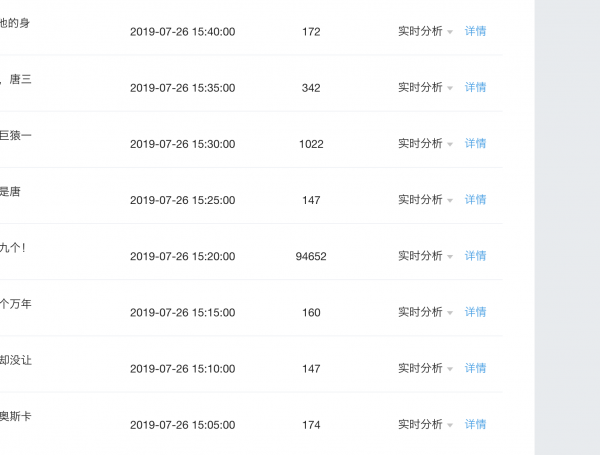The height and width of the screenshot is (455, 600).
Task: Open 实时分析 dropdown for 15:25:00 row
Action: click(425, 200)
